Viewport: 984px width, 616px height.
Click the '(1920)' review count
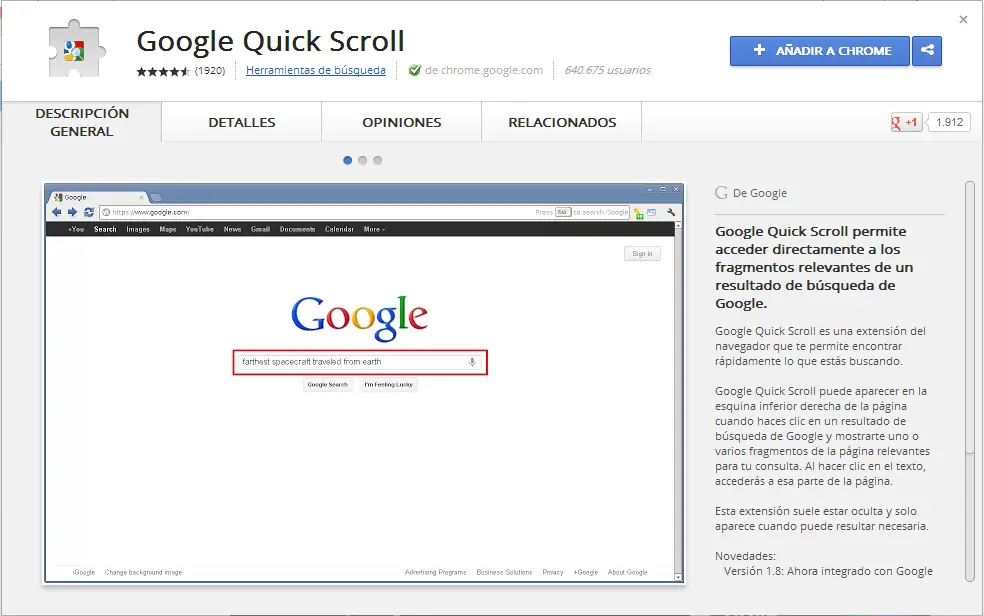[x=210, y=71]
